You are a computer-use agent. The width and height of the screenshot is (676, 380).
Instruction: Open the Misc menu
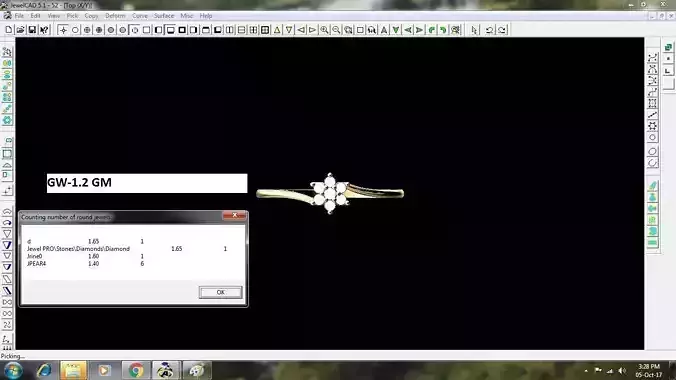point(187,16)
